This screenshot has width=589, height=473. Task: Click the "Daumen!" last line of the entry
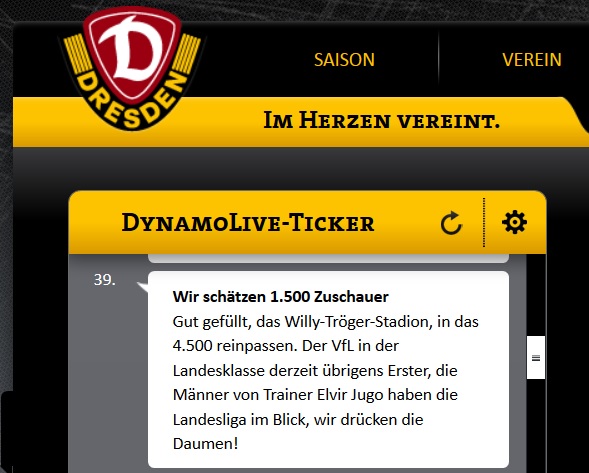point(205,444)
